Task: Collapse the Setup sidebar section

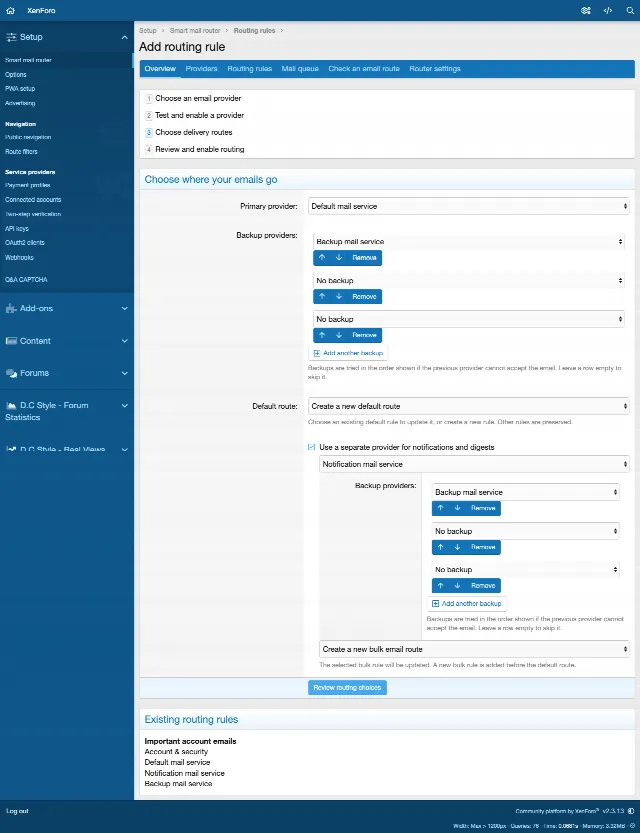Action: coord(124,37)
